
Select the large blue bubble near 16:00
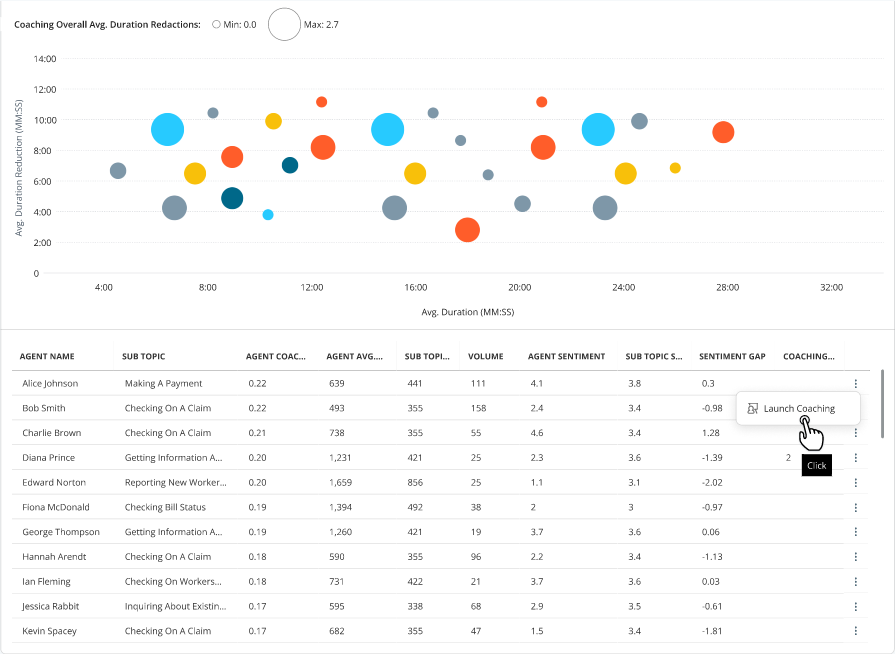[388, 130]
